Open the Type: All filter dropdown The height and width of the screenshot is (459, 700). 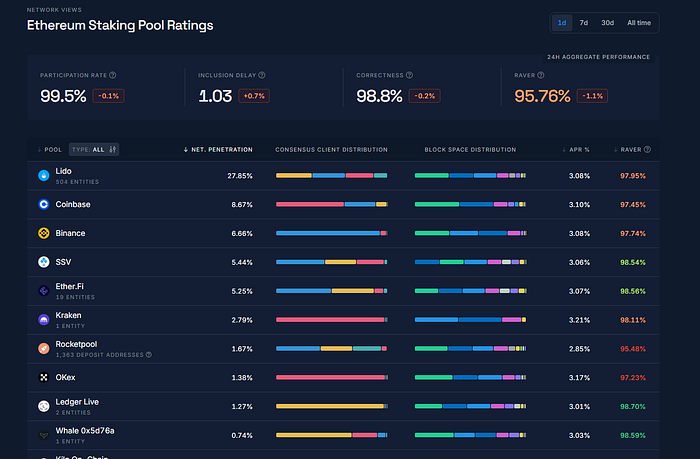pyautogui.click(x=94, y=150)
